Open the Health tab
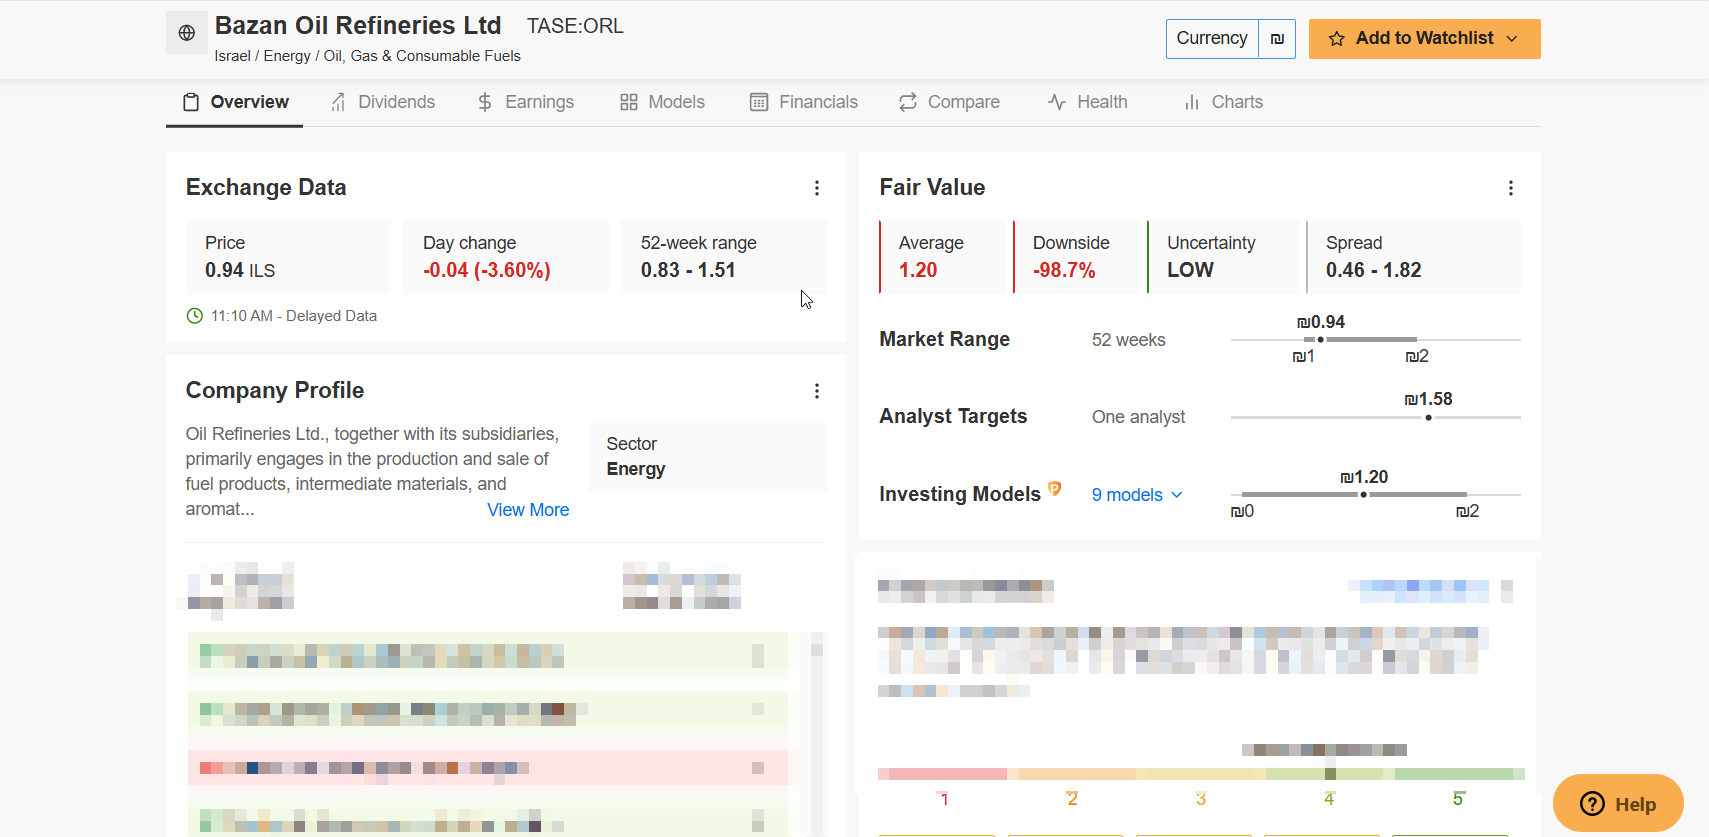Viewport: 1709px width, 837px height. pyautogui.click(x=1088, y=102)
